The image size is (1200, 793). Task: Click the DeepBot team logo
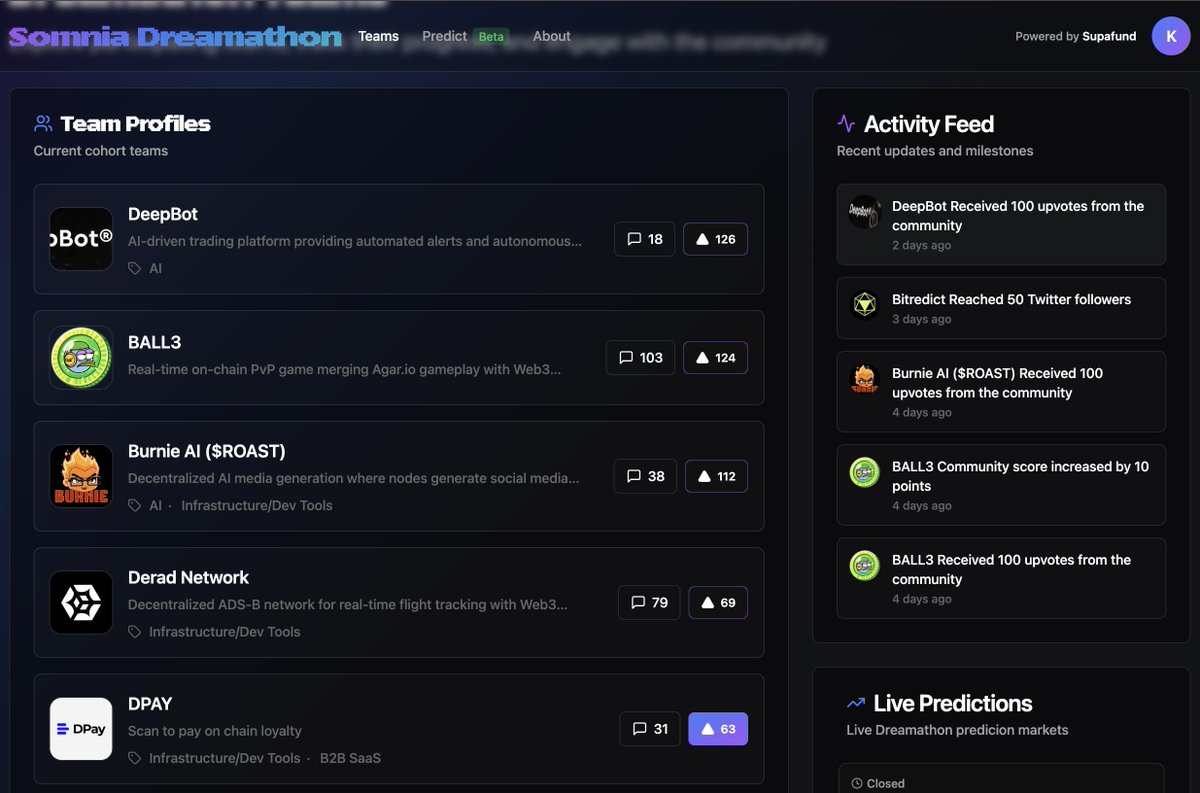[81, 238]
